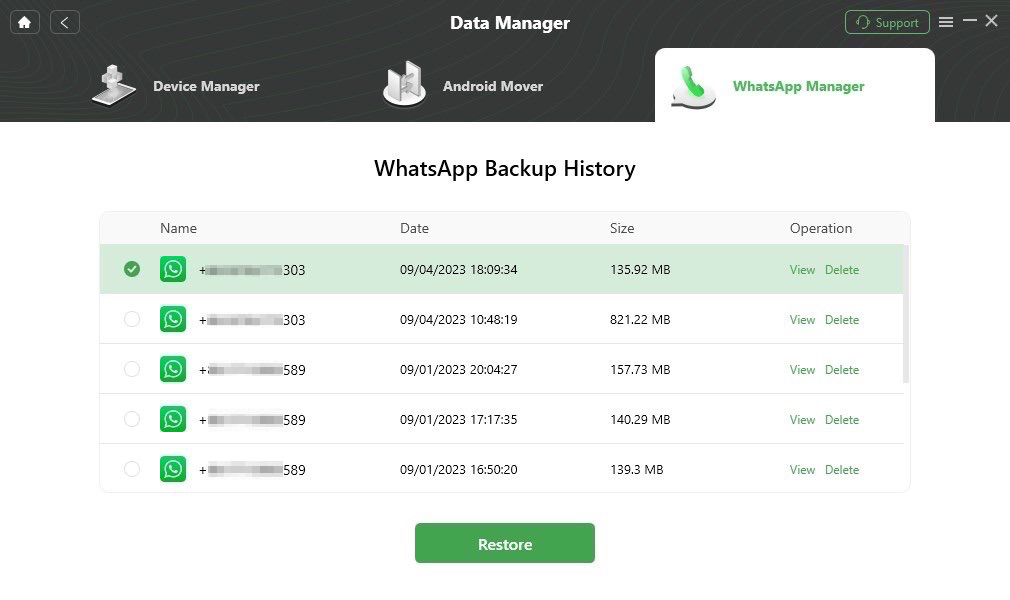The width and height of the screenshot is (1010, 600).
Task: Click the headset icon in Support
Action: [x=862, y=23]
